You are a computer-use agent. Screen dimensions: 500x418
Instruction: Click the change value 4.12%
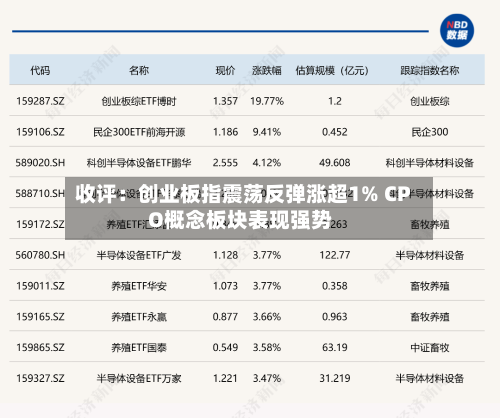click(x=267, y=163)
